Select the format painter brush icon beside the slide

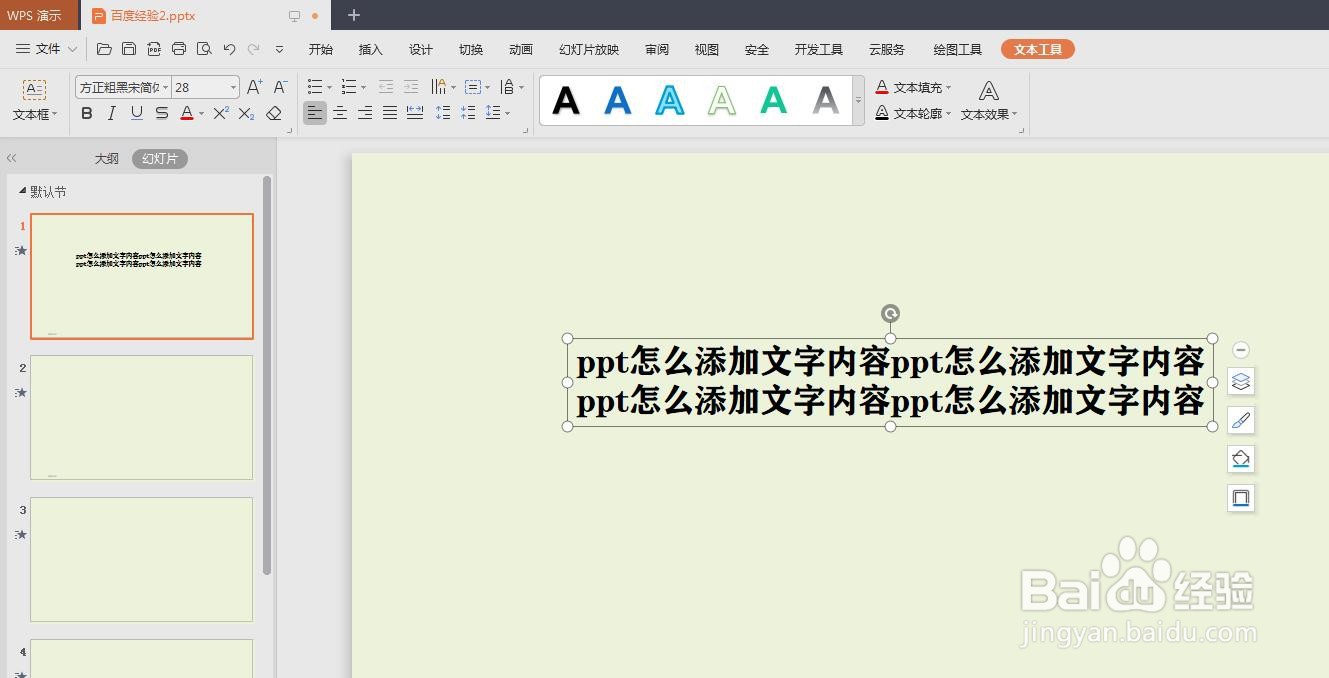click(x=1240, y=419)
